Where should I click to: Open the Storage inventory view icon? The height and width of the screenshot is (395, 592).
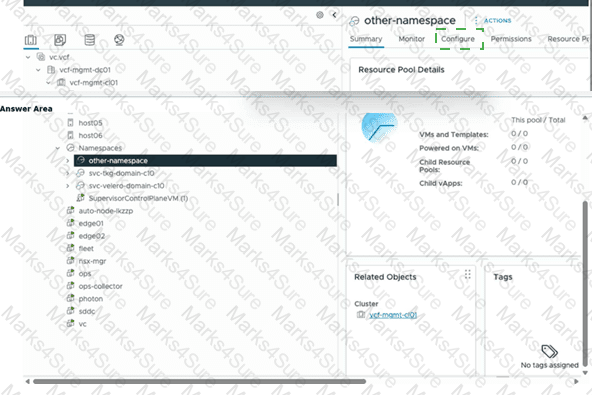click(89, 40)
